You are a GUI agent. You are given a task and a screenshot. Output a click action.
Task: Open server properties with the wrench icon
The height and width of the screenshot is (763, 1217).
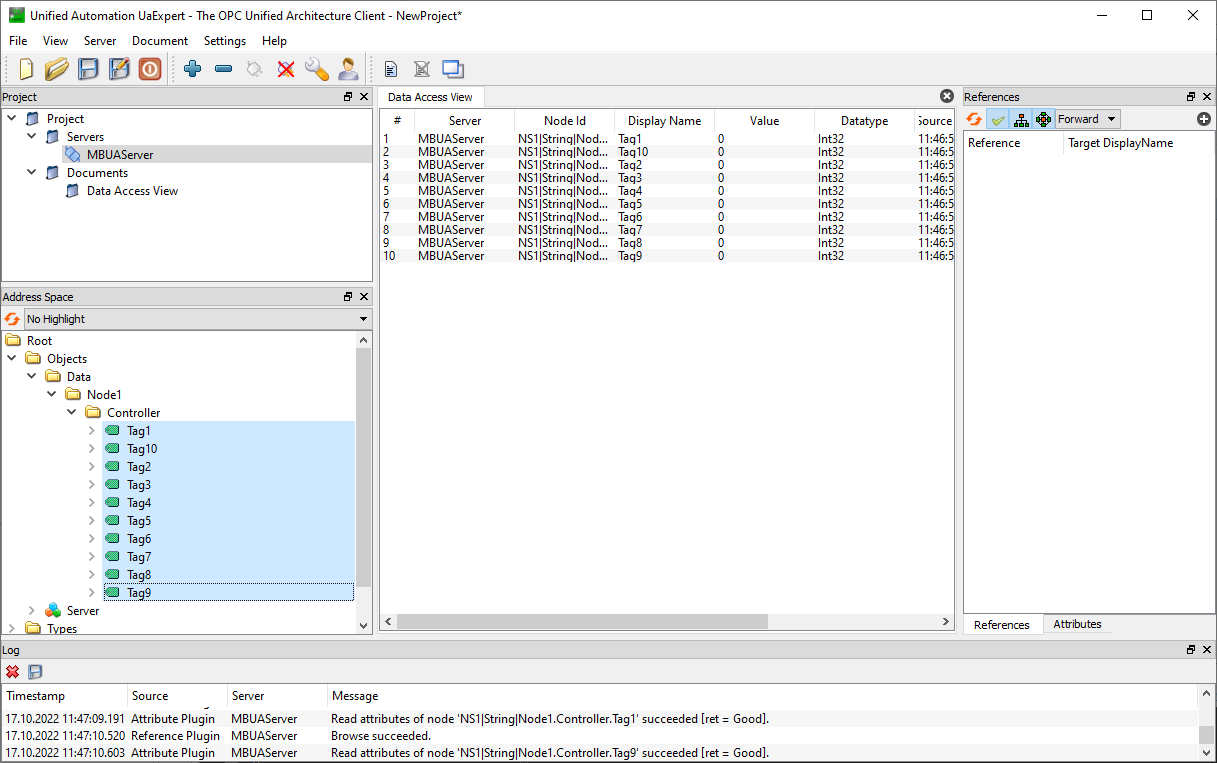(x=316, y=69)
